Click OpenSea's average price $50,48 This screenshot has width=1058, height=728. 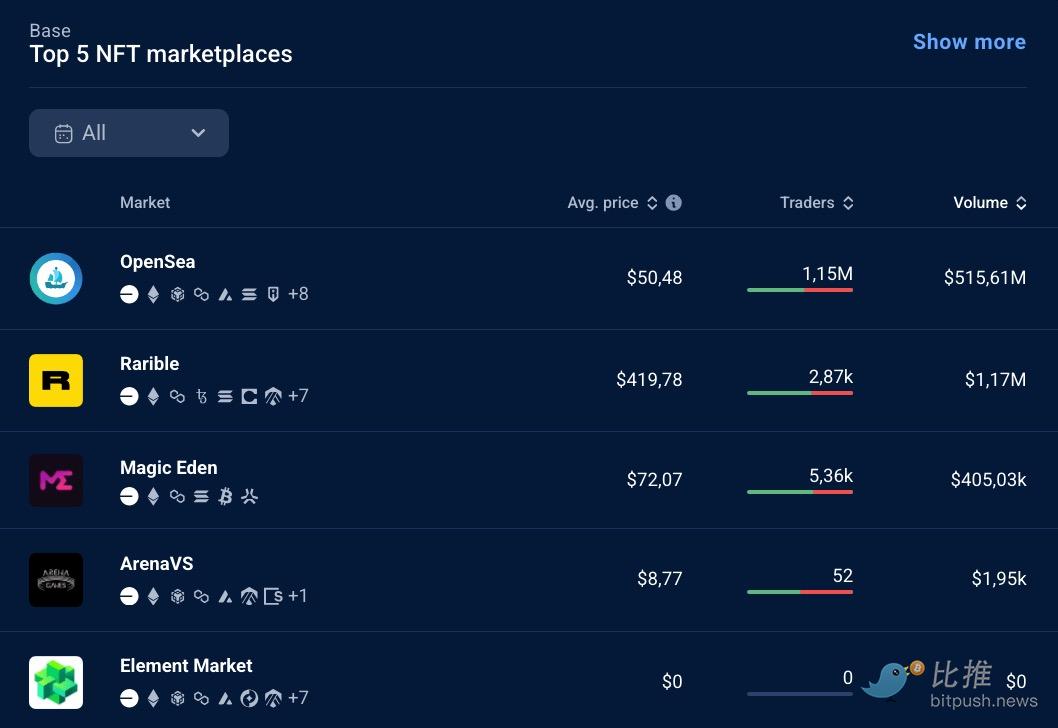pos(654,277)
